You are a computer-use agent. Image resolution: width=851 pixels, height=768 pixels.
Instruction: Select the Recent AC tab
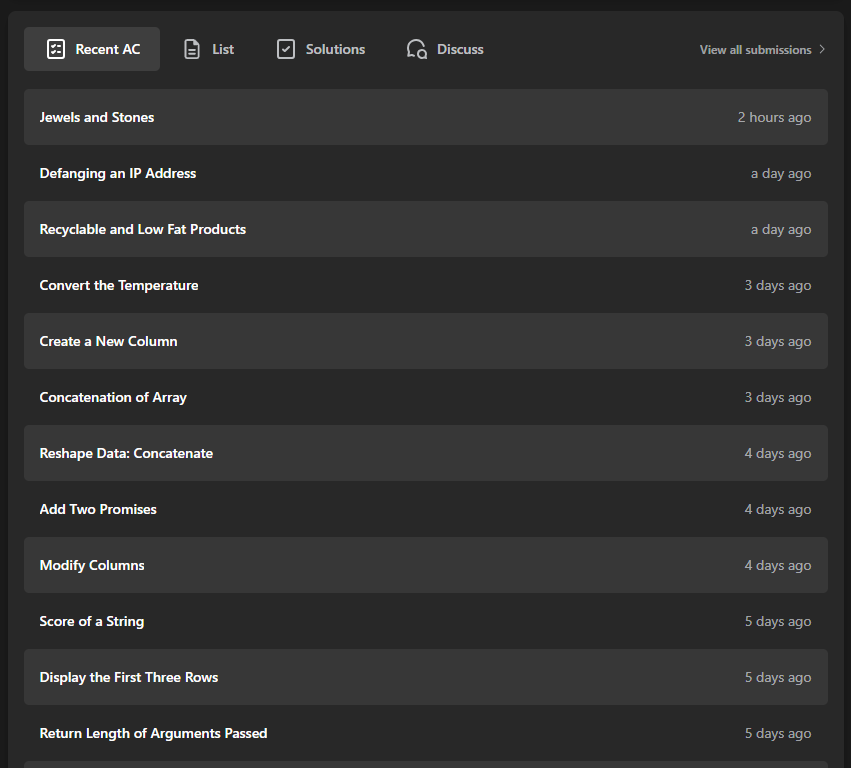click(x=107, y=49)
